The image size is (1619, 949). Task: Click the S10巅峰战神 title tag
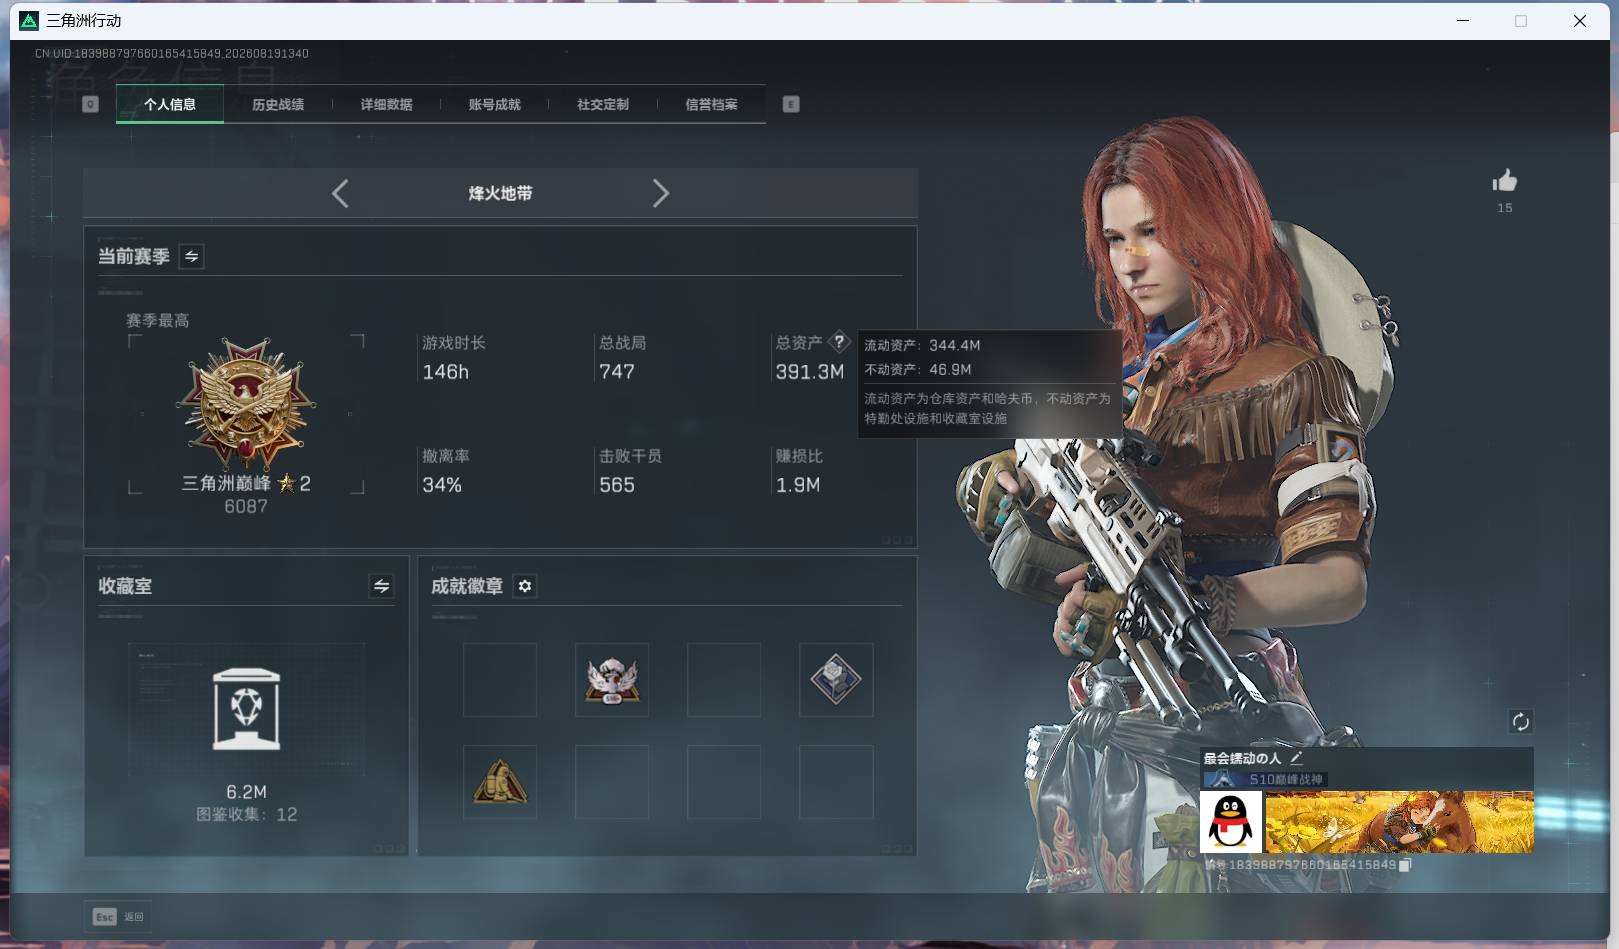1265,779
